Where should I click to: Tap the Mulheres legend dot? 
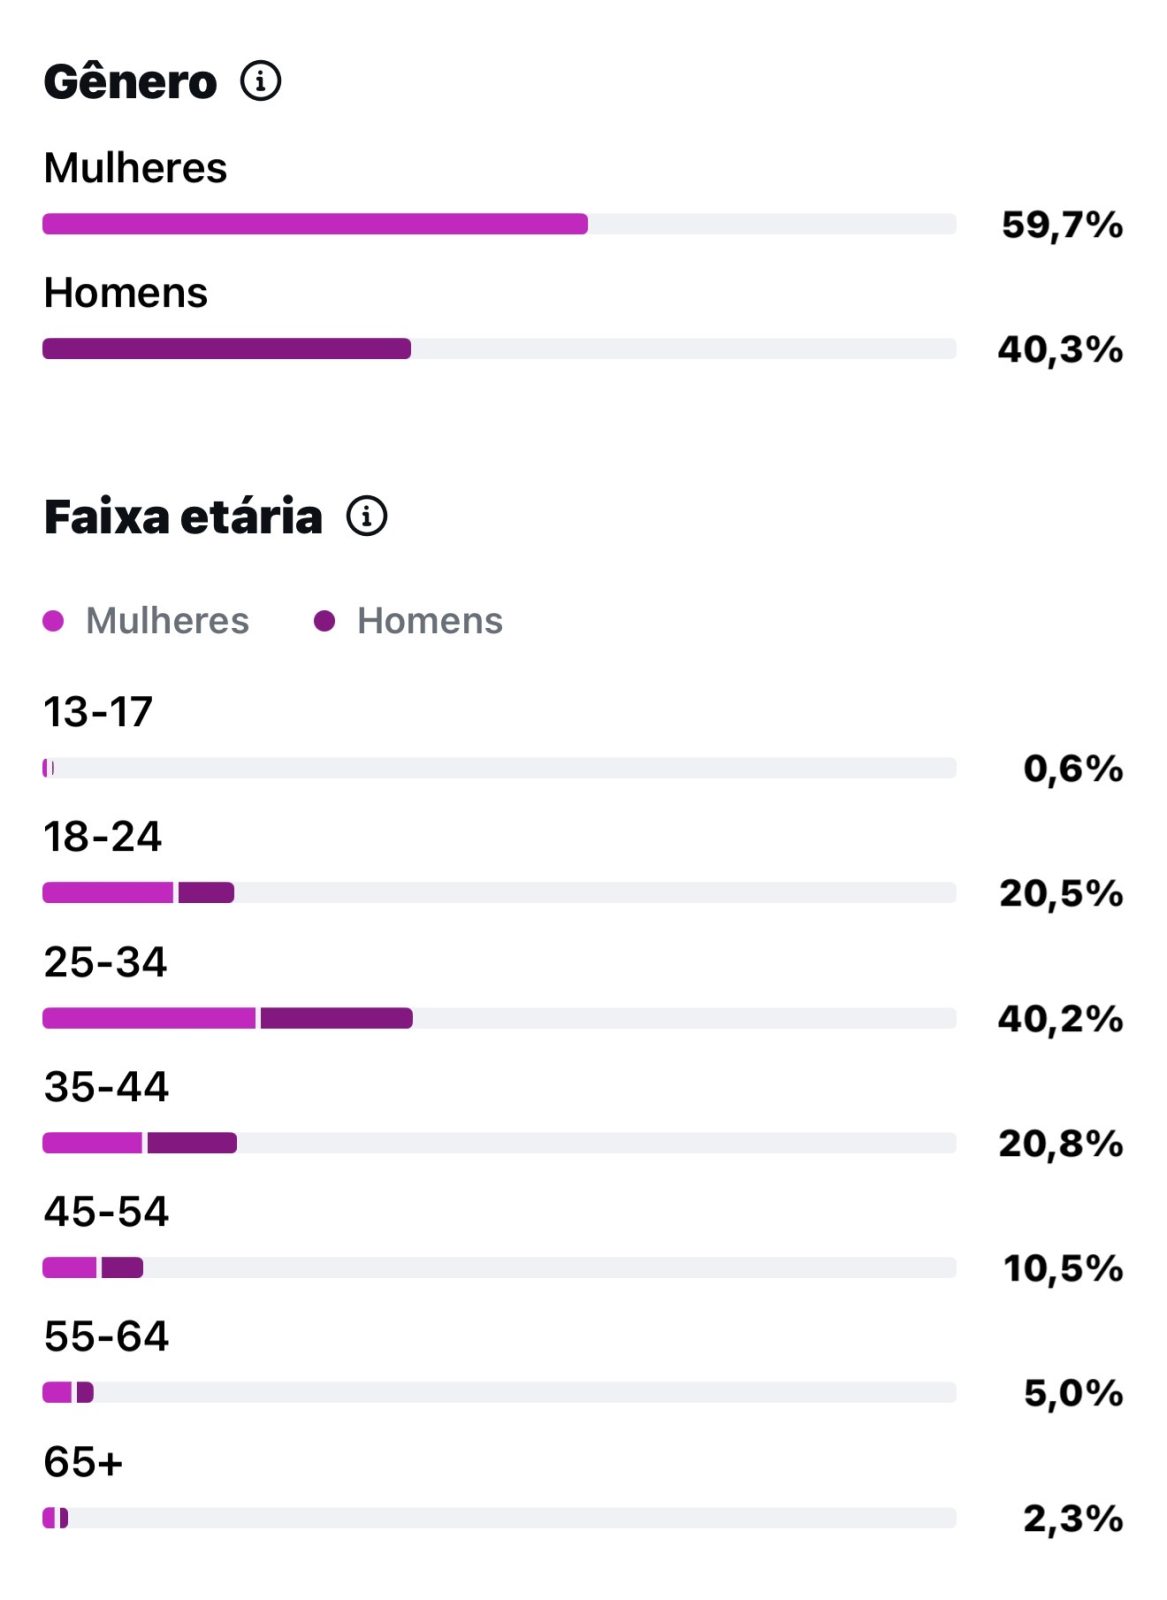[53, 621]
